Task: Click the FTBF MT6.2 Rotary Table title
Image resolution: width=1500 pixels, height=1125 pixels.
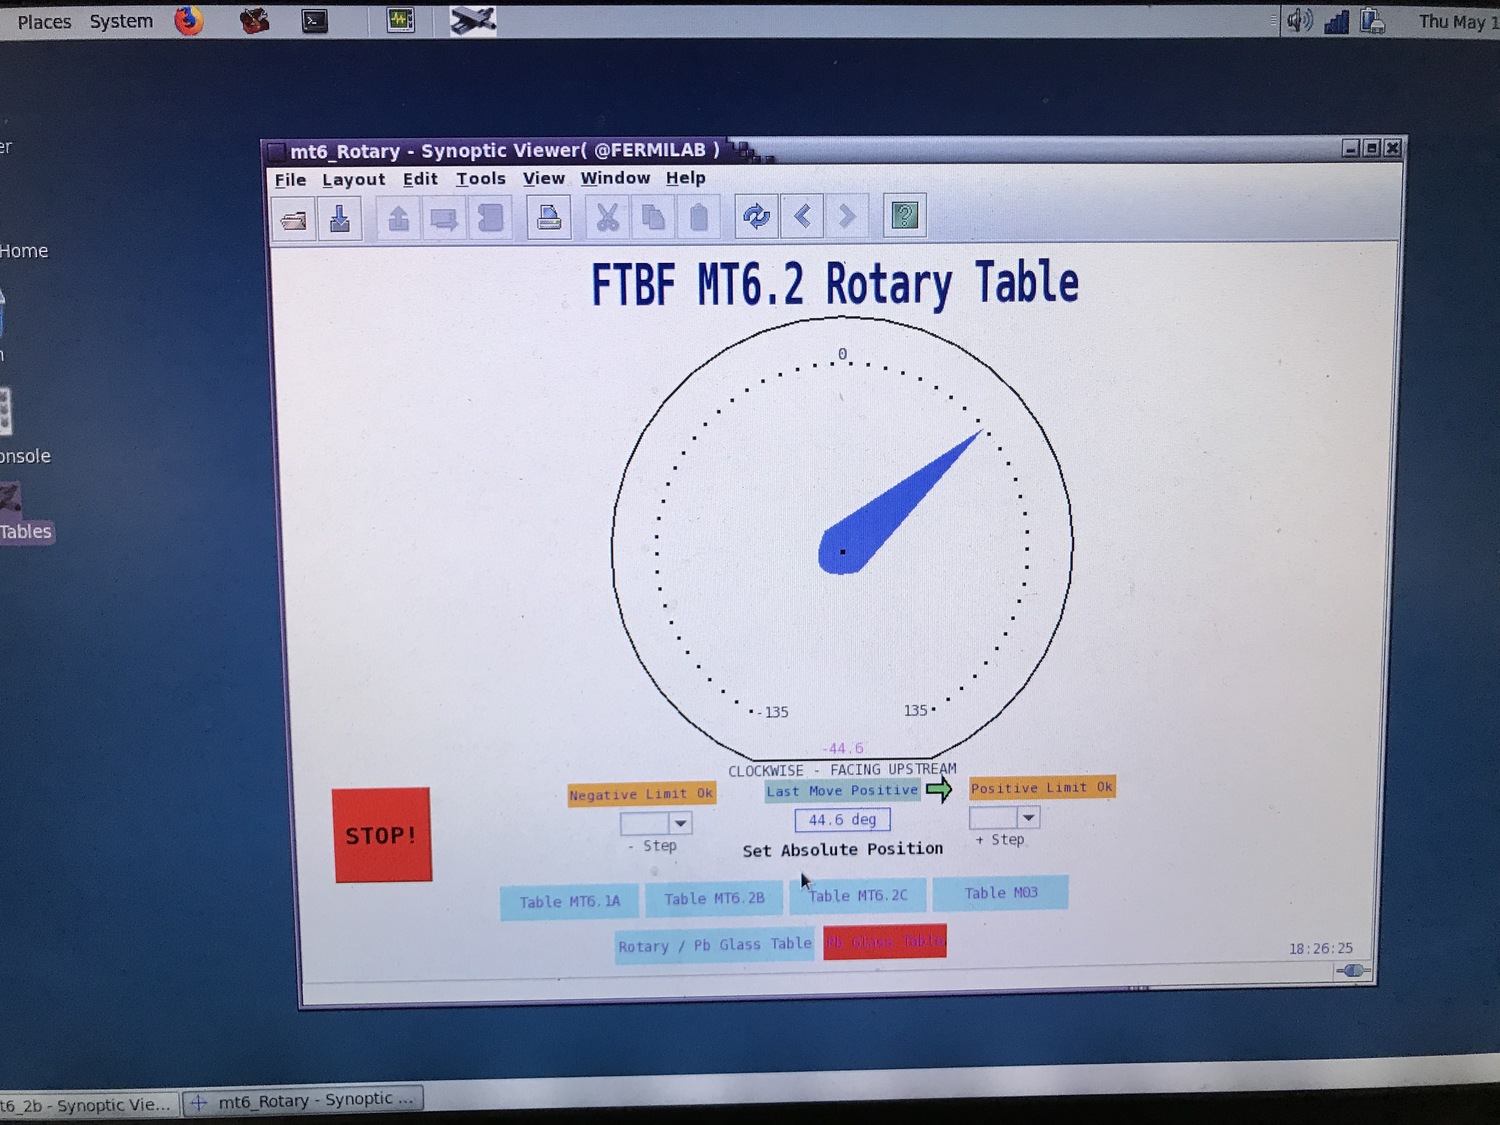Action: (x=835, y=283)
